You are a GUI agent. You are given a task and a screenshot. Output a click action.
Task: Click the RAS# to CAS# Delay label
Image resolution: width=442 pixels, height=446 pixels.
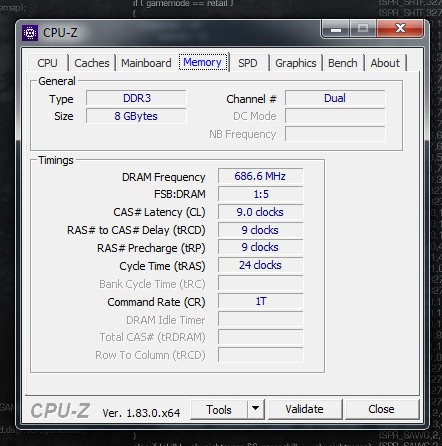point(136,230)
